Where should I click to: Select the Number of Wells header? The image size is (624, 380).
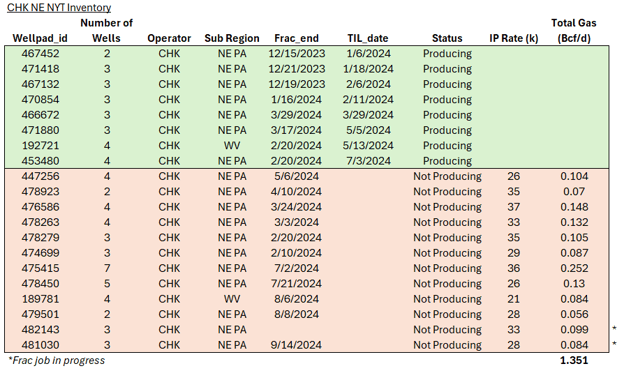click(x=106, y=31)
